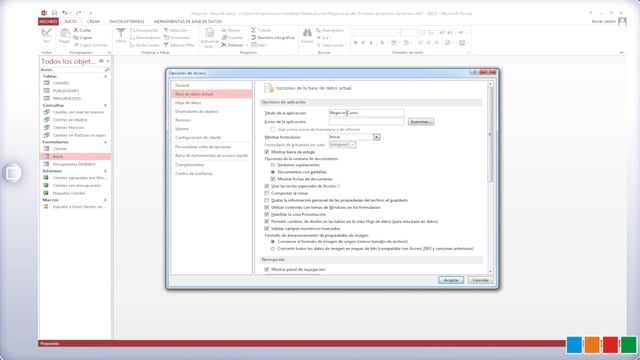
Task: Sort with the Ascendente command
Action: tap(144, 30)
